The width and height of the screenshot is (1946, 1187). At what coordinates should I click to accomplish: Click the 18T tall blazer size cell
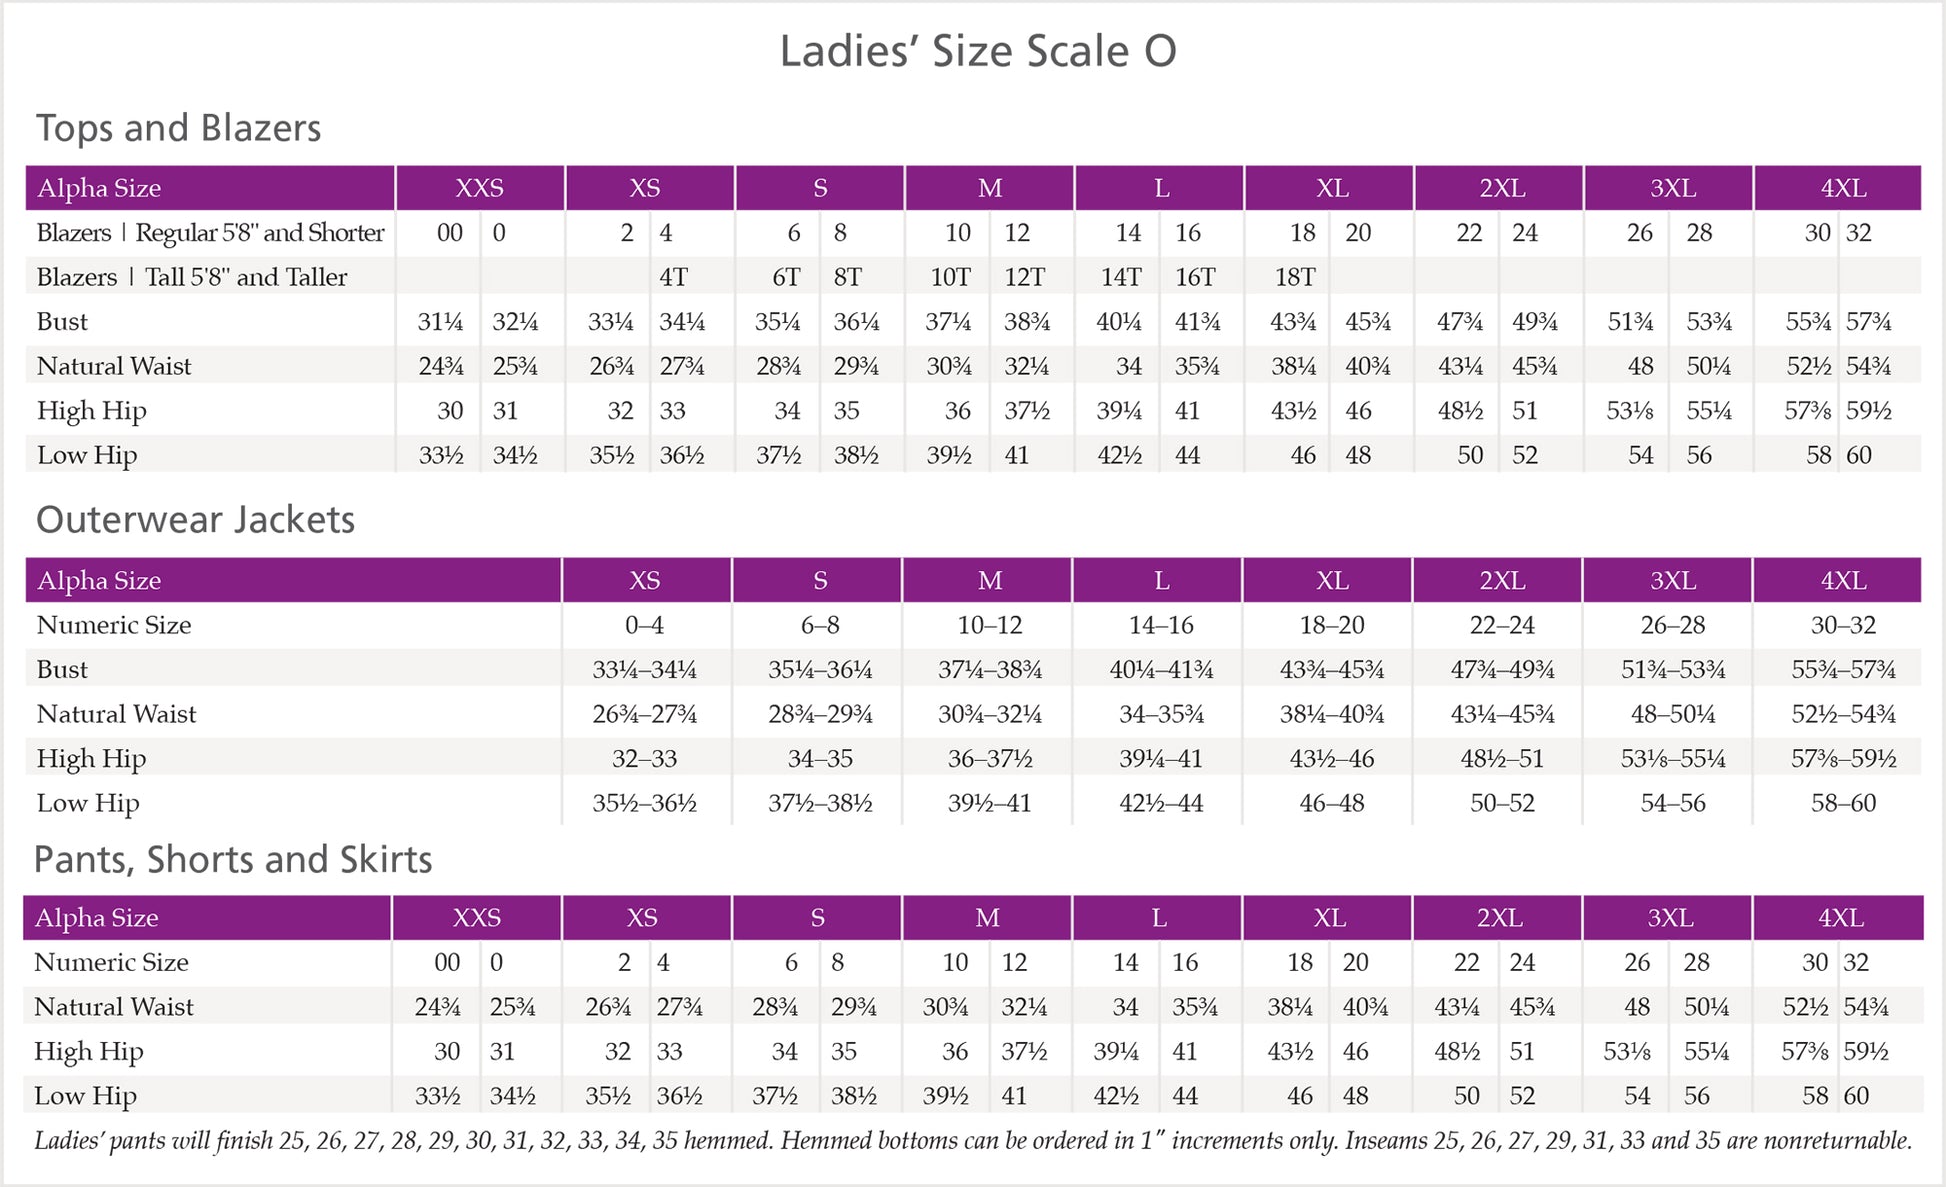point(1295,277)
